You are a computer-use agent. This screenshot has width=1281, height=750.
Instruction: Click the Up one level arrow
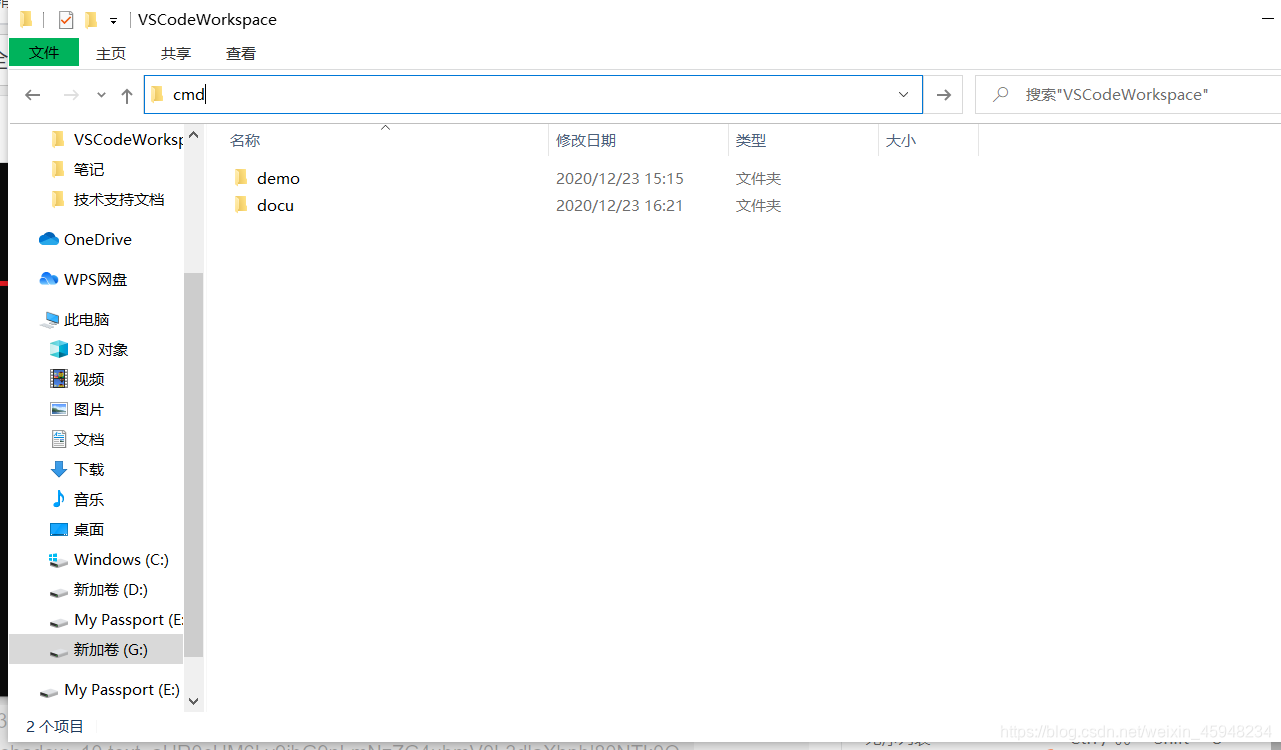coord(127,95)
